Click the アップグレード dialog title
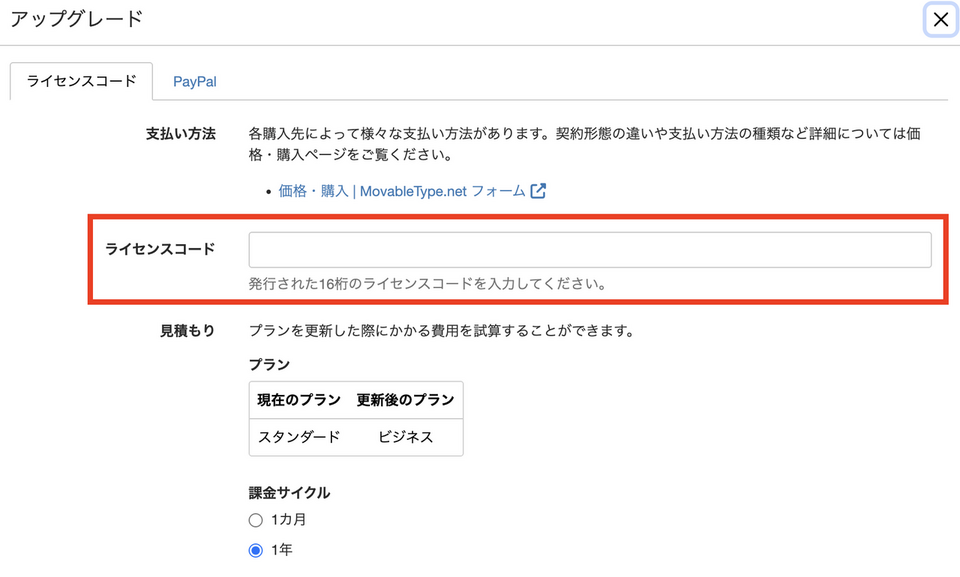The width and height of the screenshot is (960, 577). coord(76,19)
